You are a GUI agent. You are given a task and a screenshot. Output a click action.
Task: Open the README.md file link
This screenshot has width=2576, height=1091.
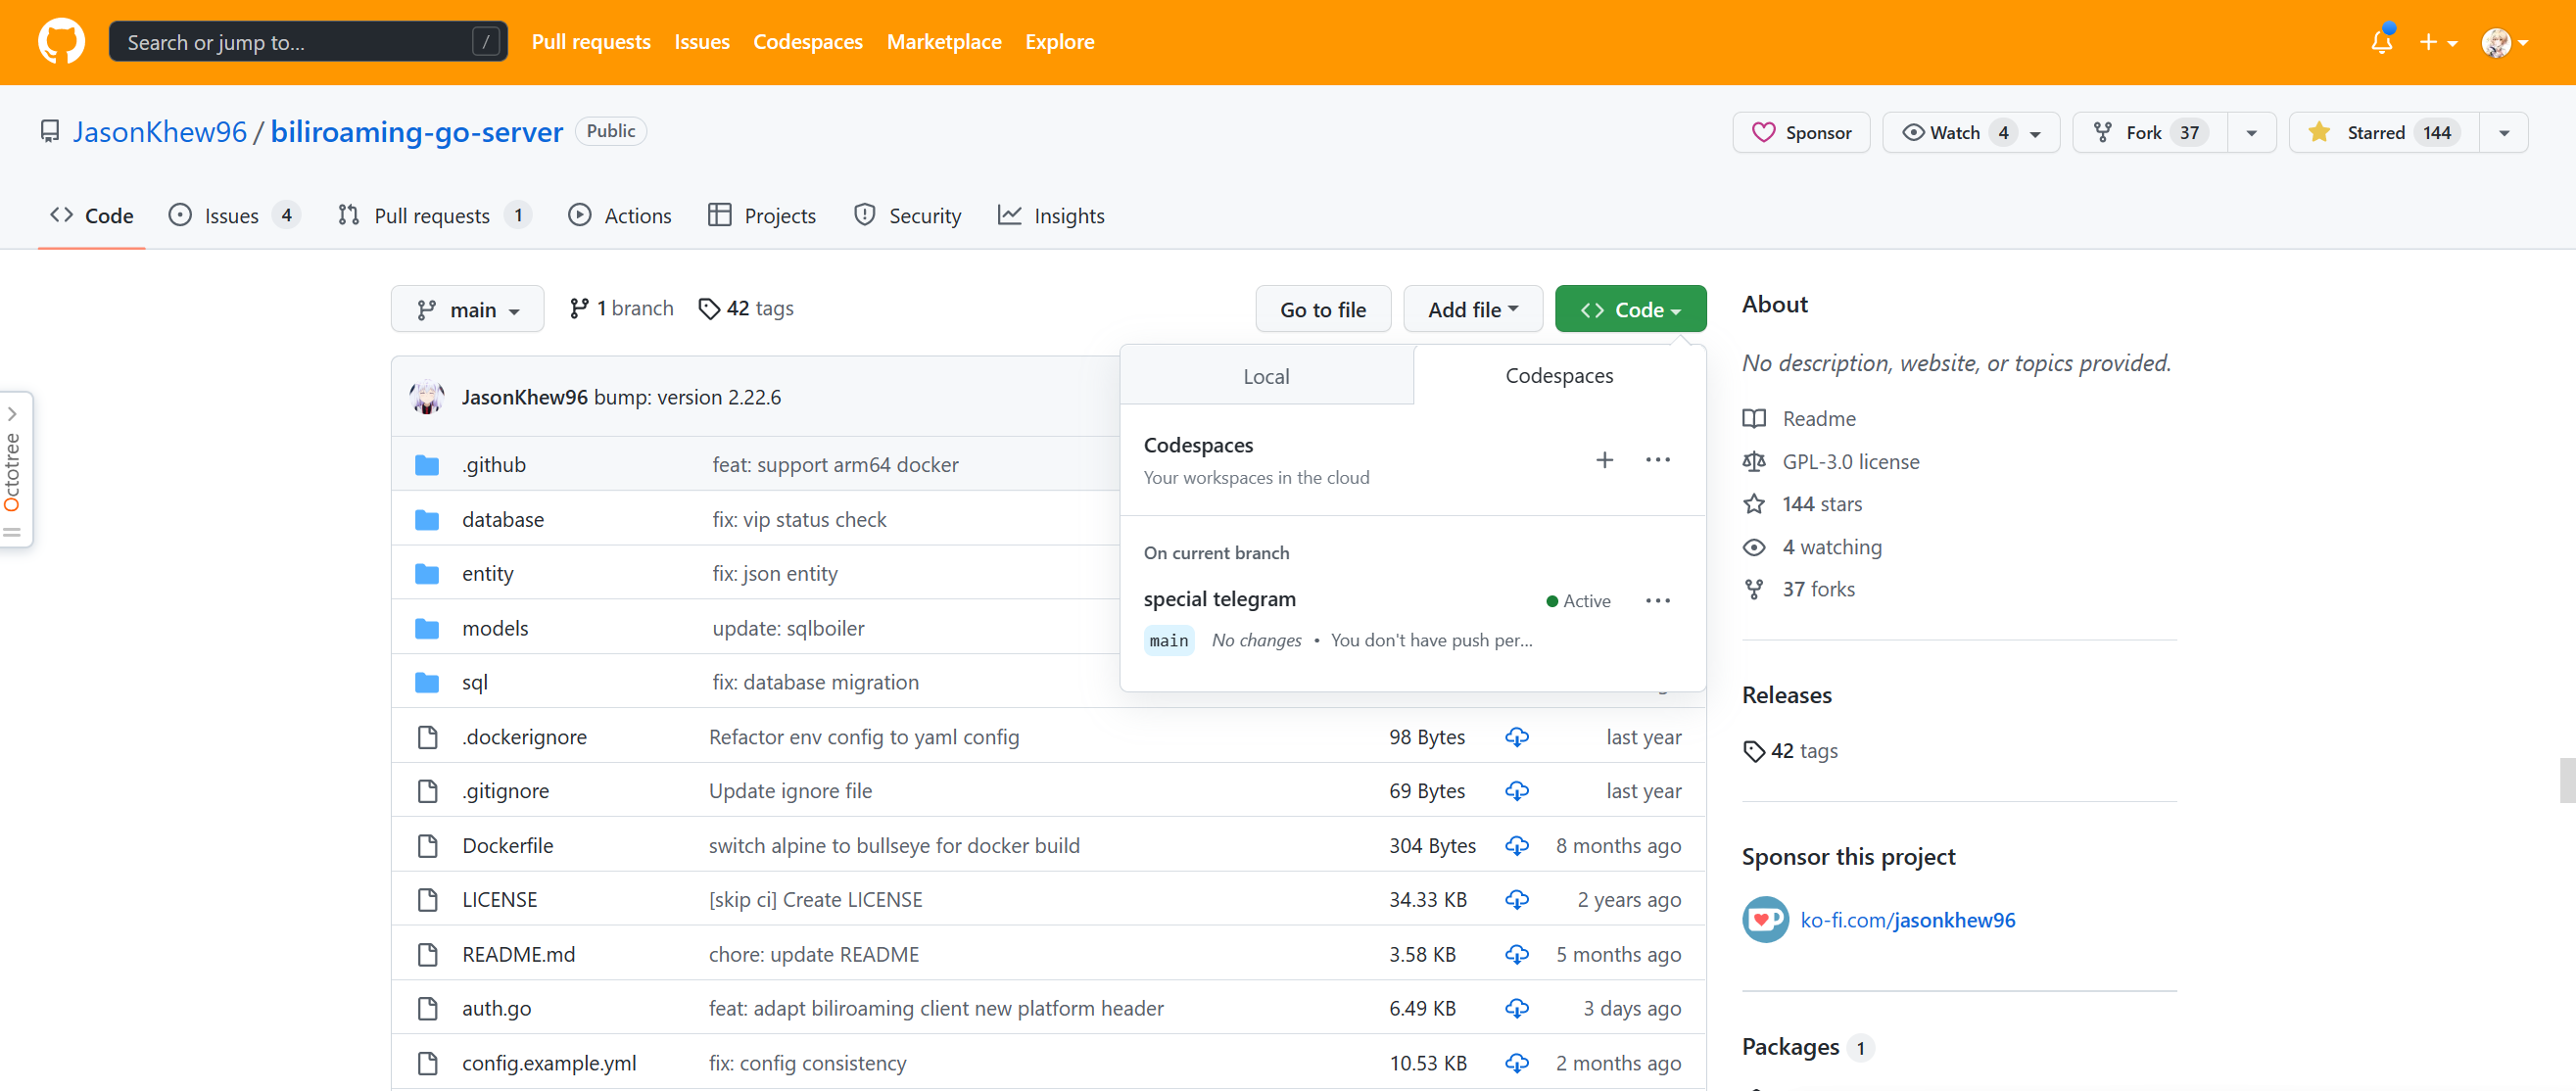pyautogui.click(x=518, y=955)
